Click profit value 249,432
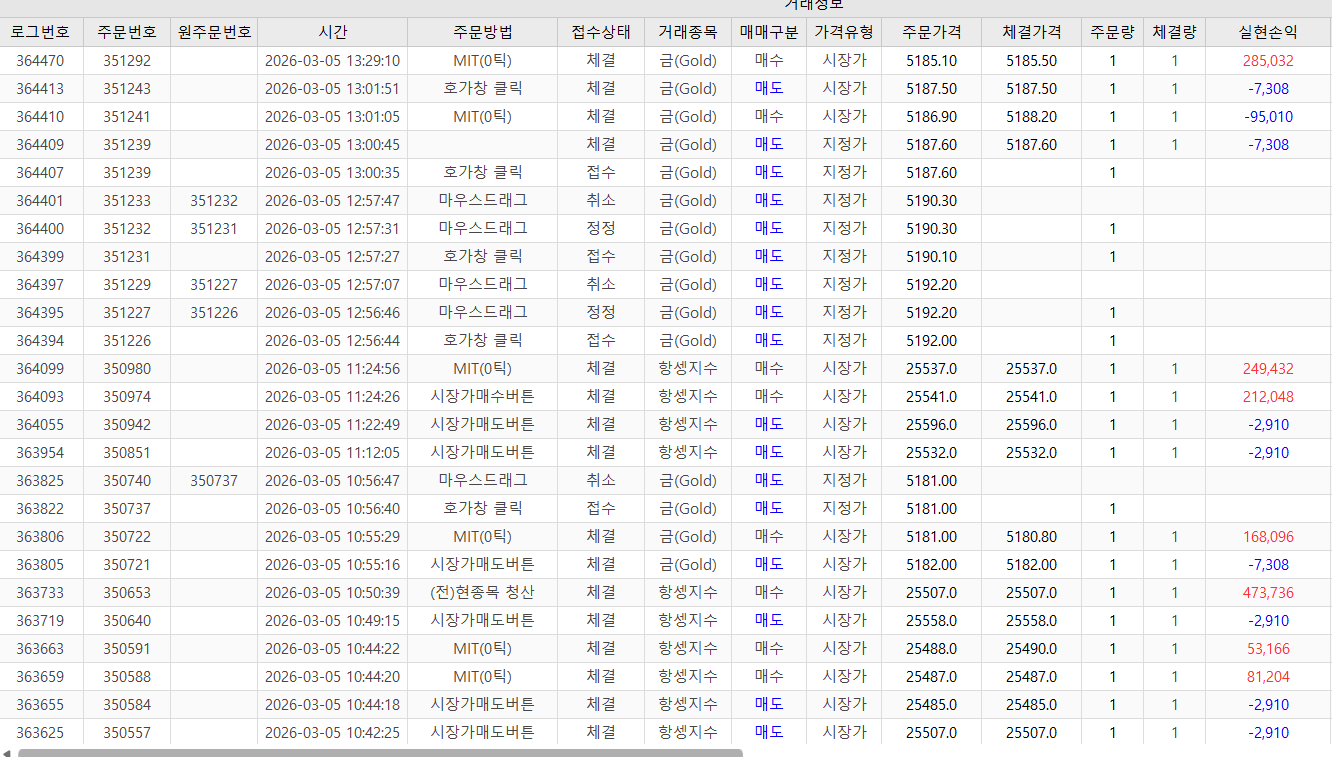This screenshot has height=757, width=1332. tap(1268, 368)
